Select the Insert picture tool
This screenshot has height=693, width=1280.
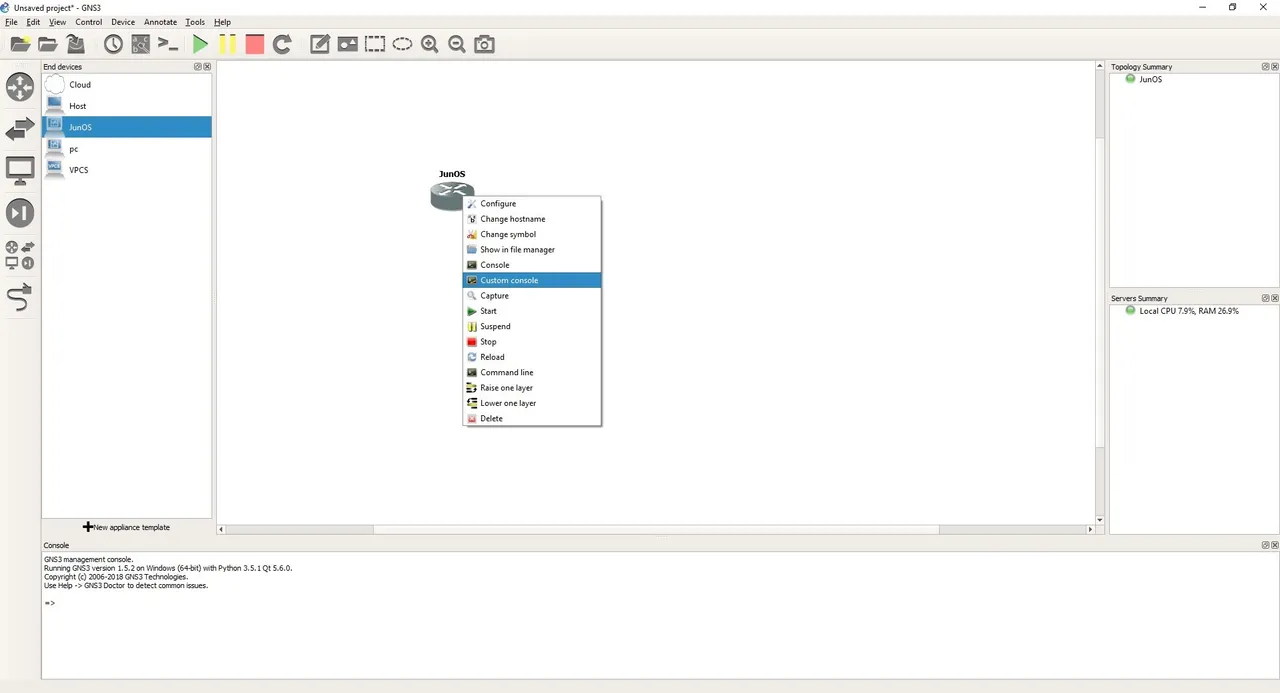click(347, 44)
